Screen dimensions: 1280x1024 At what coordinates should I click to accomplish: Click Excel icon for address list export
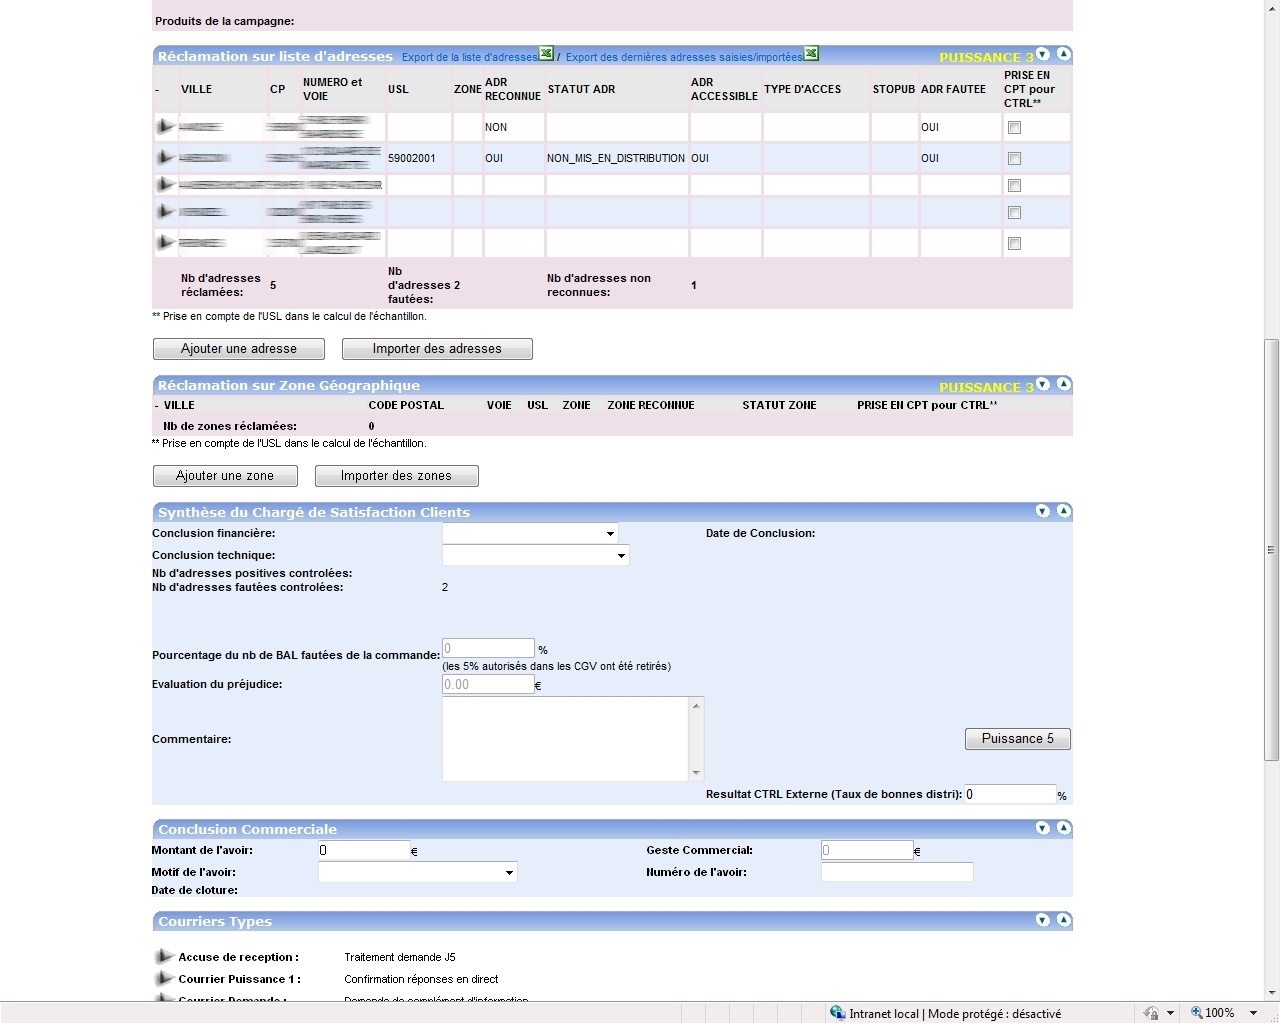(546, 54)
